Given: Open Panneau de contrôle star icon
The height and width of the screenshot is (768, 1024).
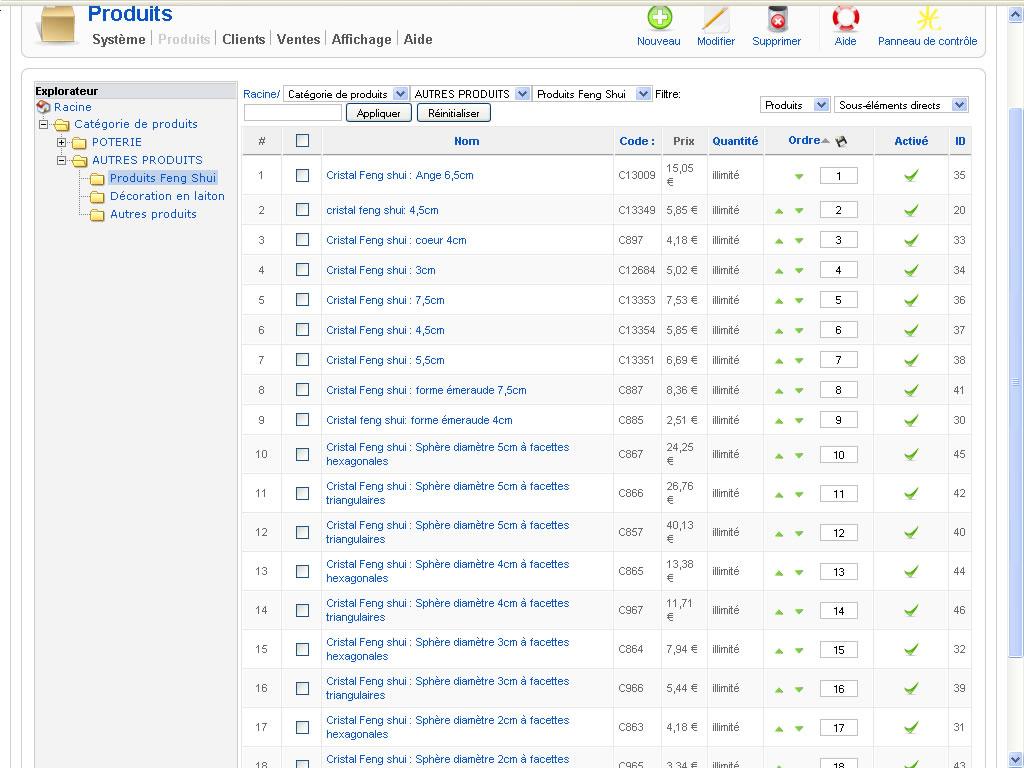Looking at the screenshot, I should [927, 18].
